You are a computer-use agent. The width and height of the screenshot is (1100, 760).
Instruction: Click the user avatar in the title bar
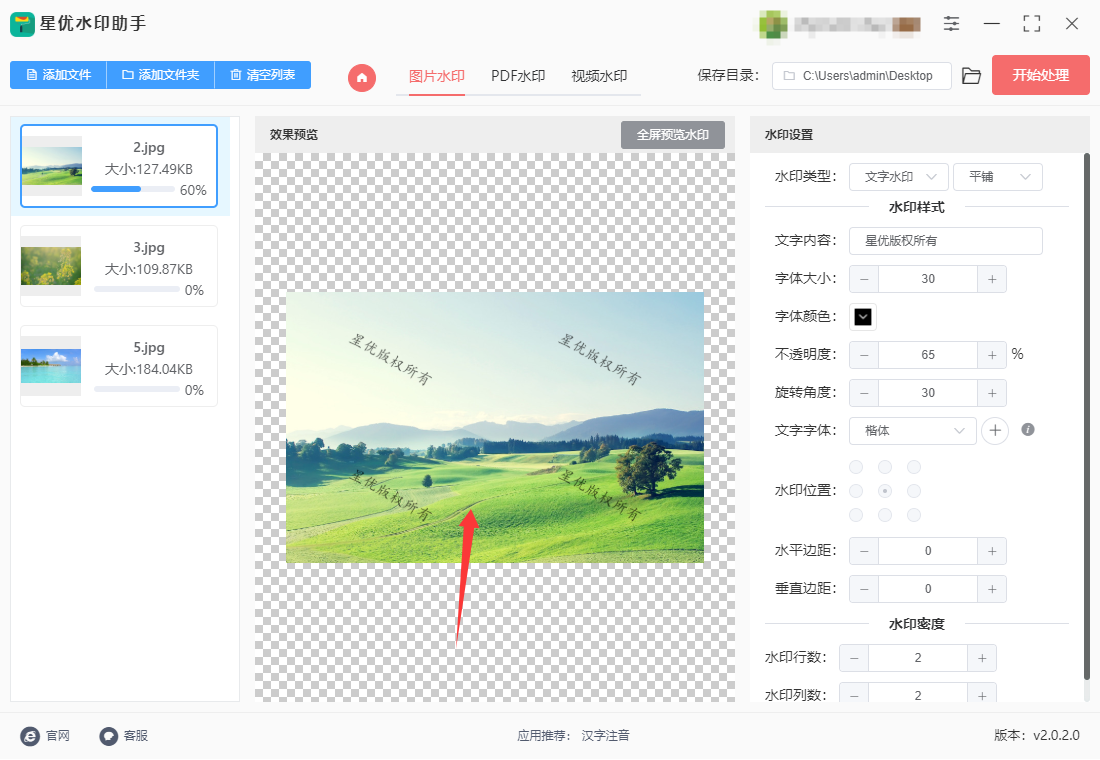click(773, 25)
